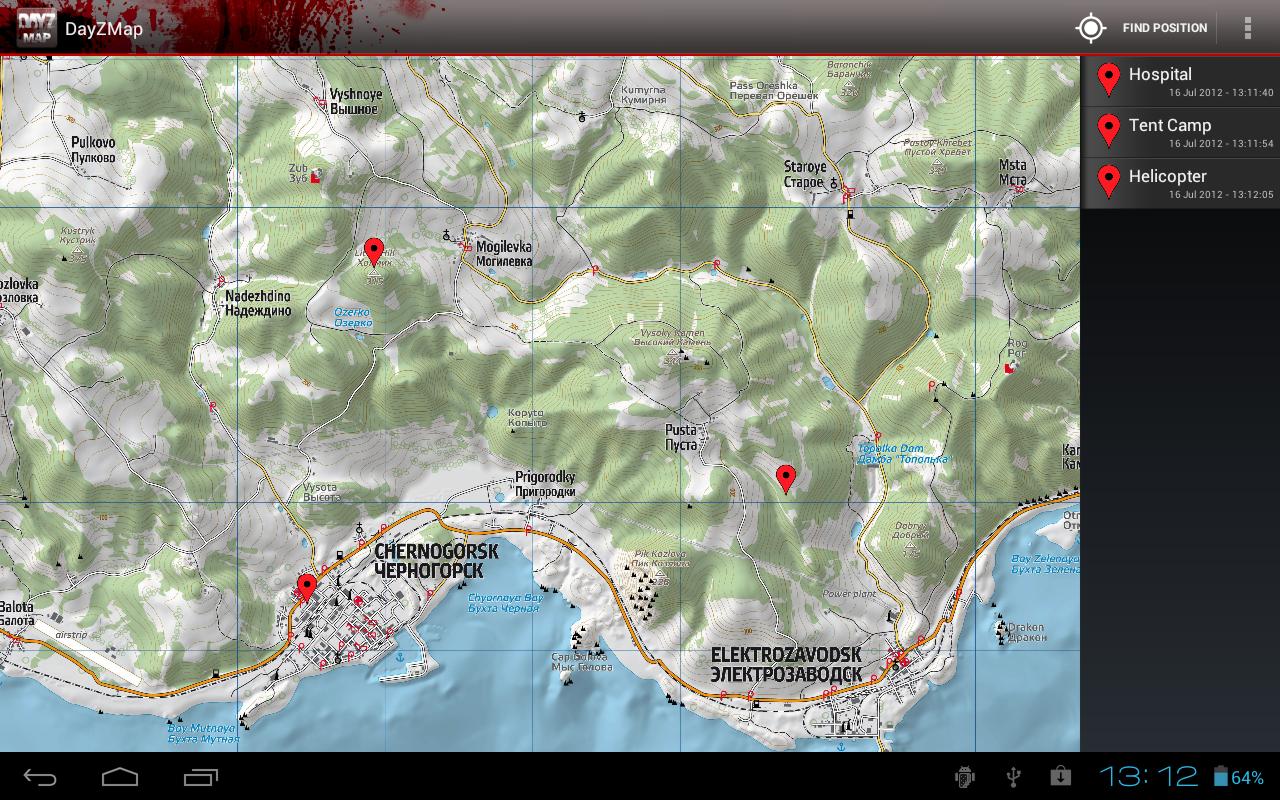Tap the Staroye village label
1280x800 pixels.
805,175
